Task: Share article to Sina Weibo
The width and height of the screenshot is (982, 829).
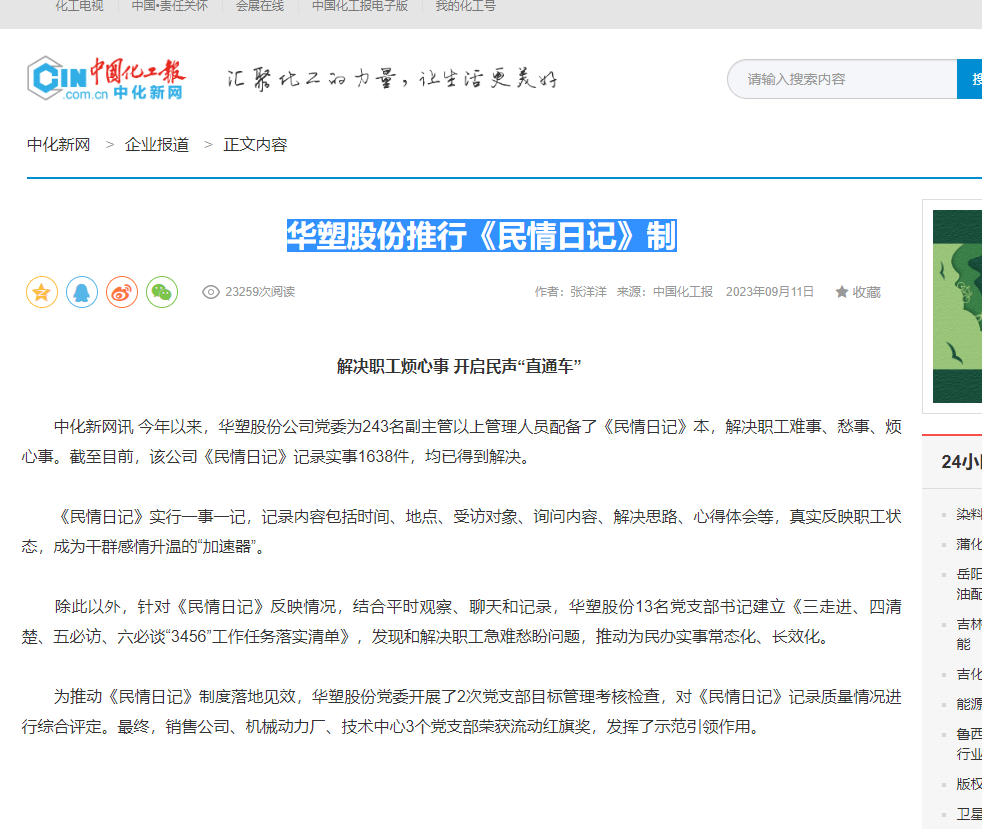Action: [122, 292]
